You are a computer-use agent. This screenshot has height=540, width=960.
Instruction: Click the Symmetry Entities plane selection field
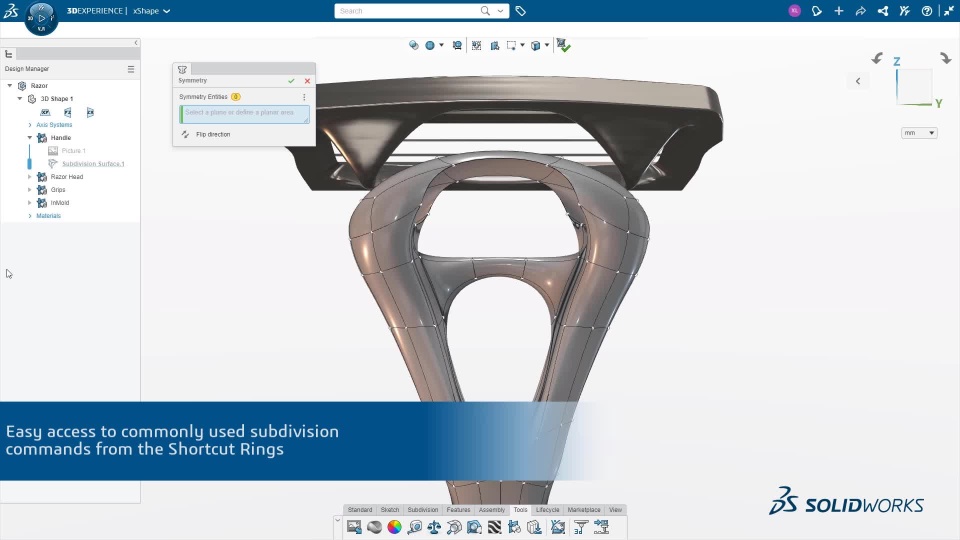pos(244,114)
